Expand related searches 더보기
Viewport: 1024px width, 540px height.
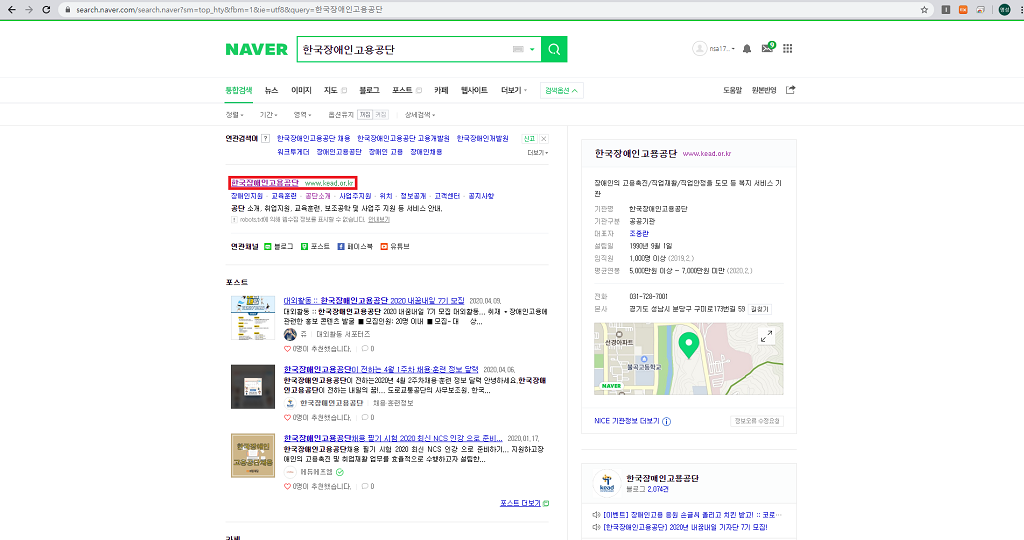537,153
